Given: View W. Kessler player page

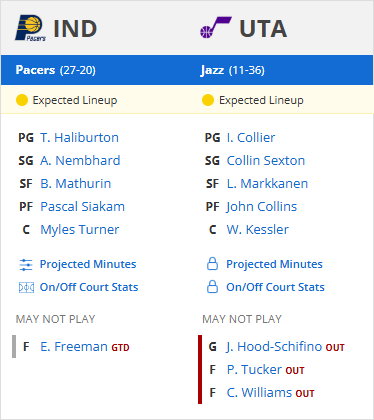Looking at the screenshot, I should [x=258, y=230].
